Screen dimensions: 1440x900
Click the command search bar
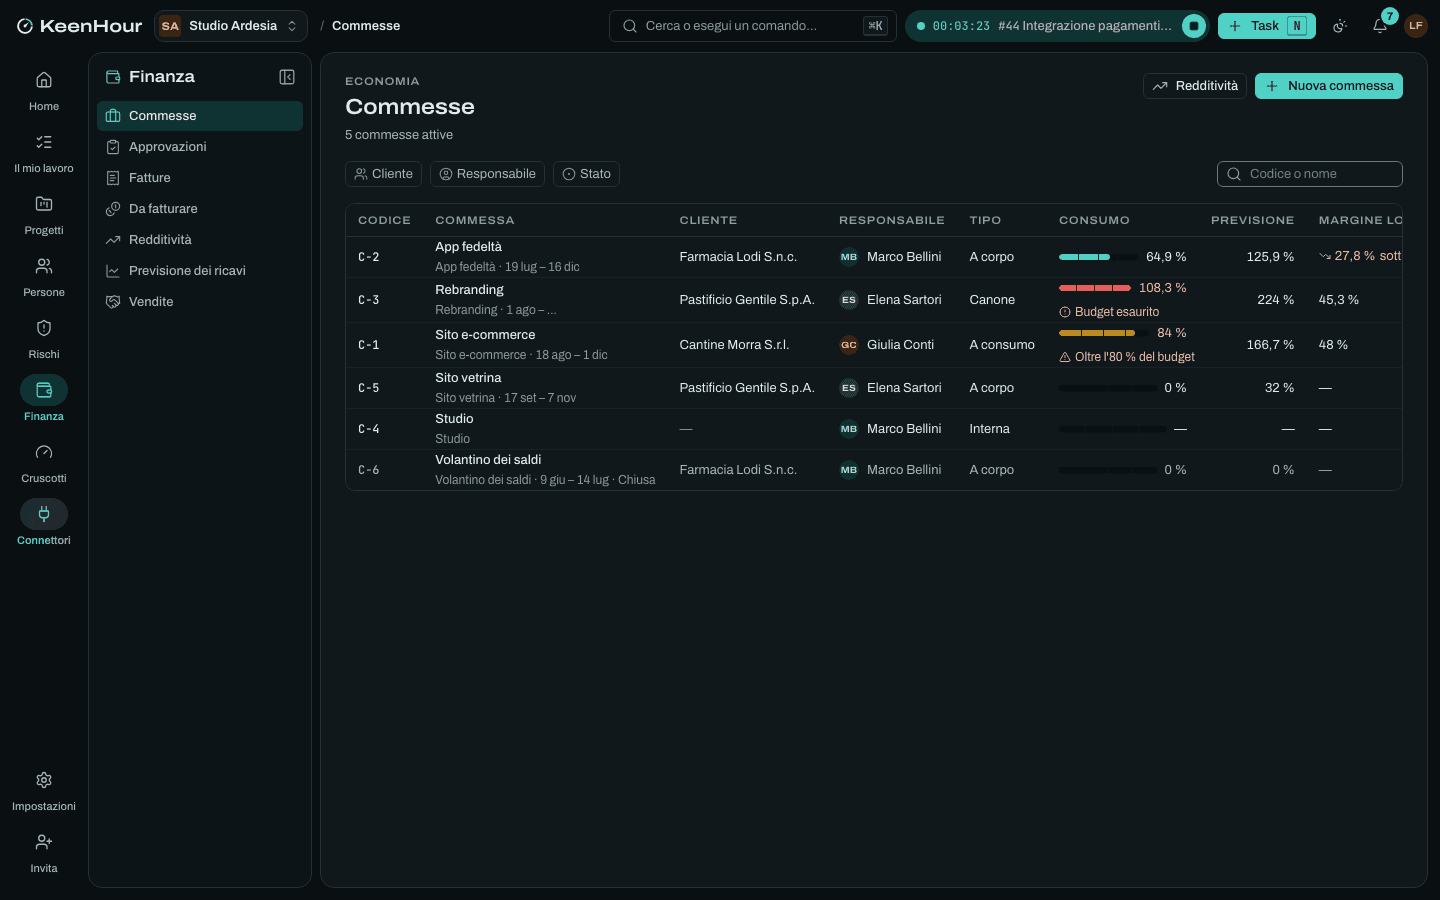(x=753, y=26)
